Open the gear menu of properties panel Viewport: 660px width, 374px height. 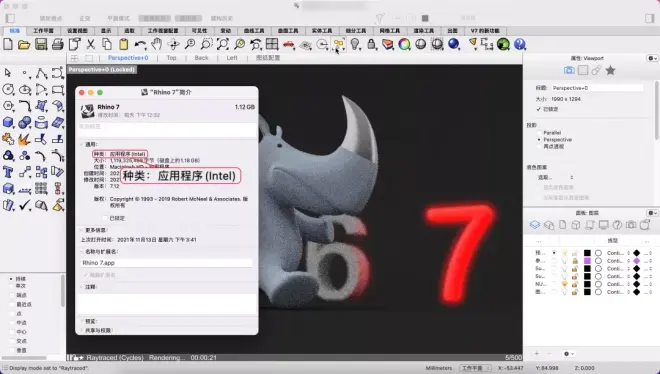click(652, 58)
